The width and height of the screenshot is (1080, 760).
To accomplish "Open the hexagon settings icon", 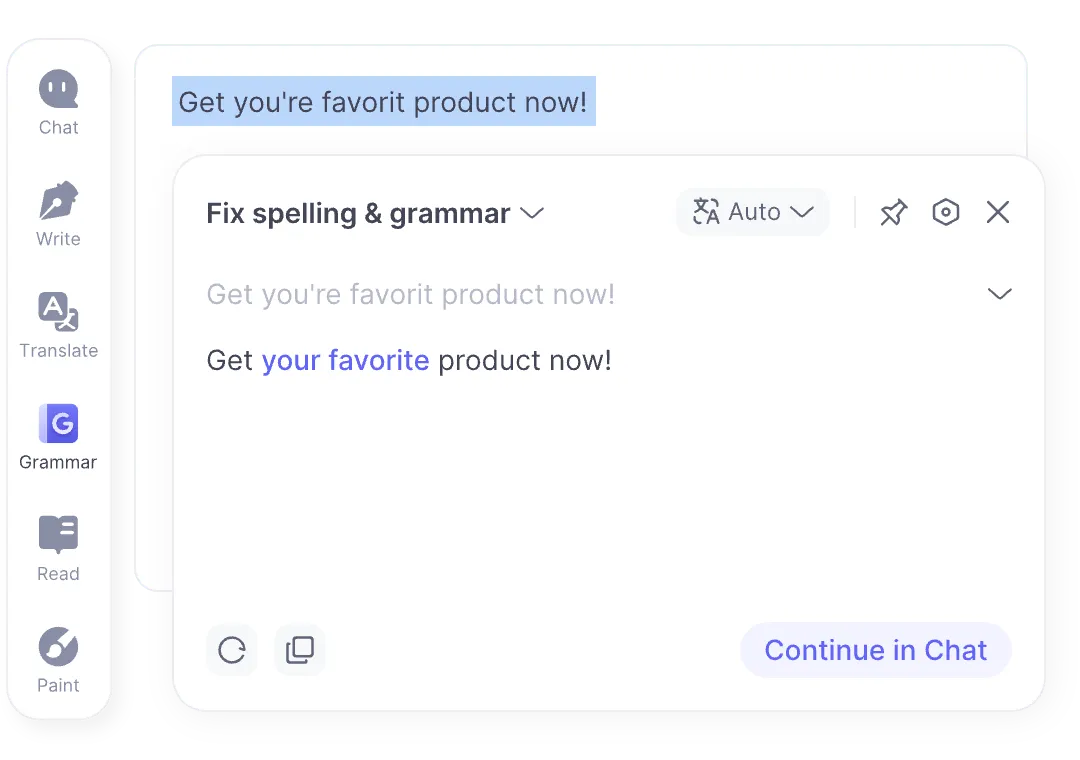I will pos(945,212).
